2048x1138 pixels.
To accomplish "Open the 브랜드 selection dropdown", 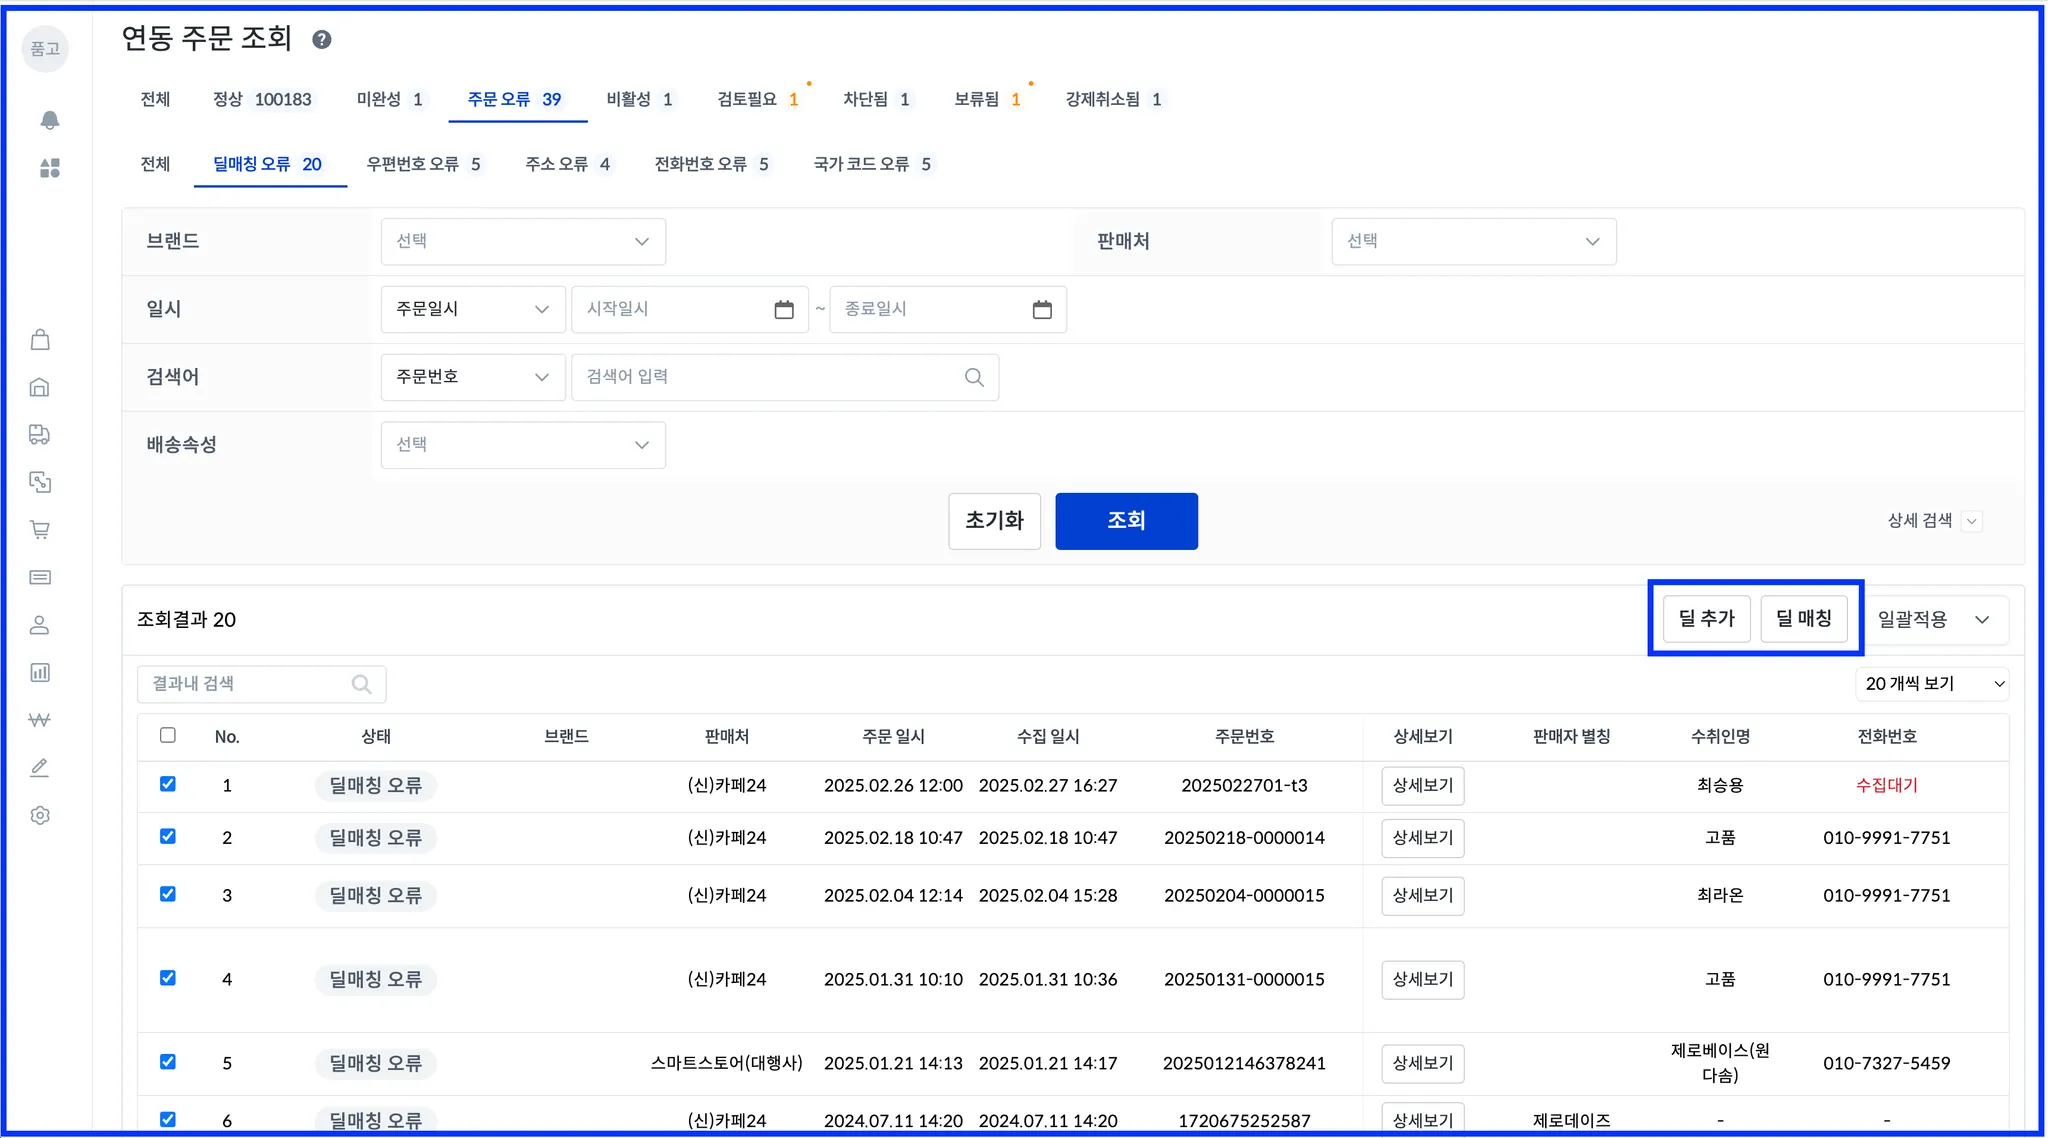I will (523, 242).
